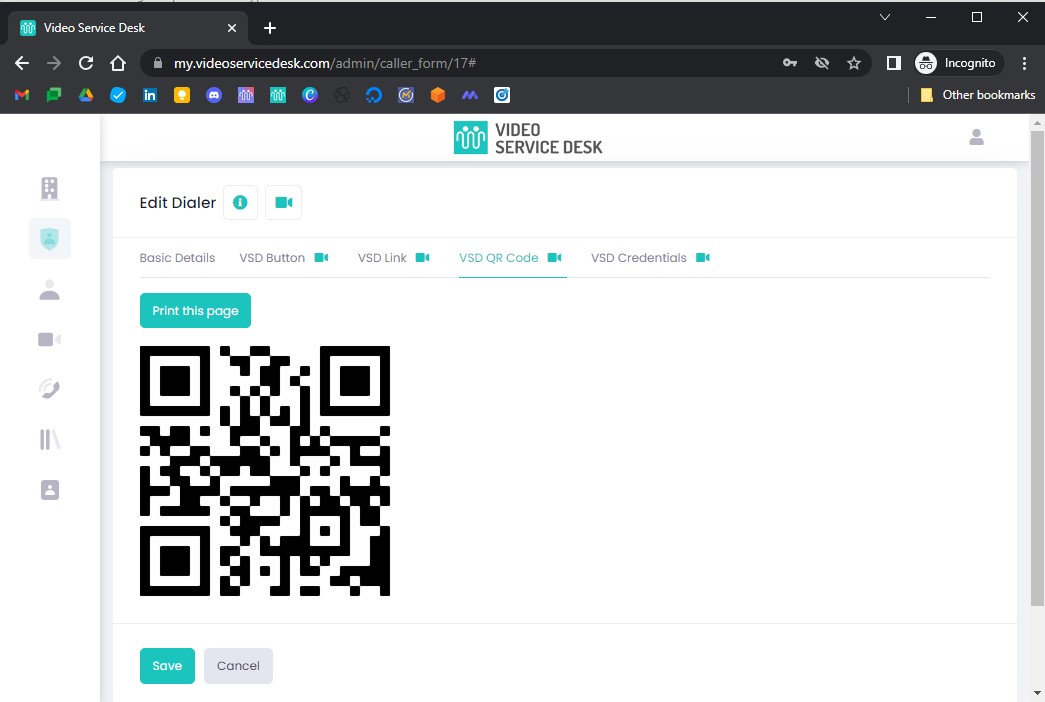This screenshot has height=702, width=1045.
Task: Open the Google Drive bookmark
Action: (86, 95)
